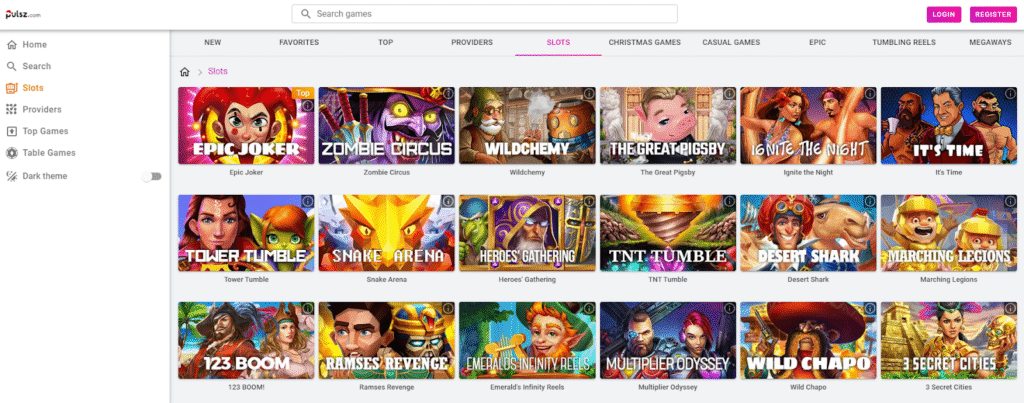This screenshot has width=1024, height=403.
Task: Open info icon on Zombie Circus card
Action: (x=448, y=94)
